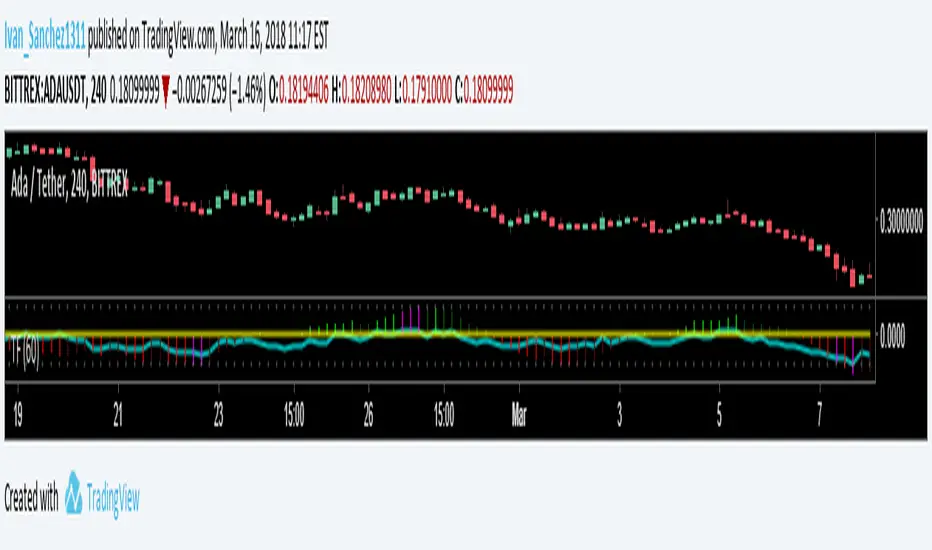The height and width of the screenshot is (550, 932).
Task: Click the 3 date marker on time axis
Action: pos(619,416)
